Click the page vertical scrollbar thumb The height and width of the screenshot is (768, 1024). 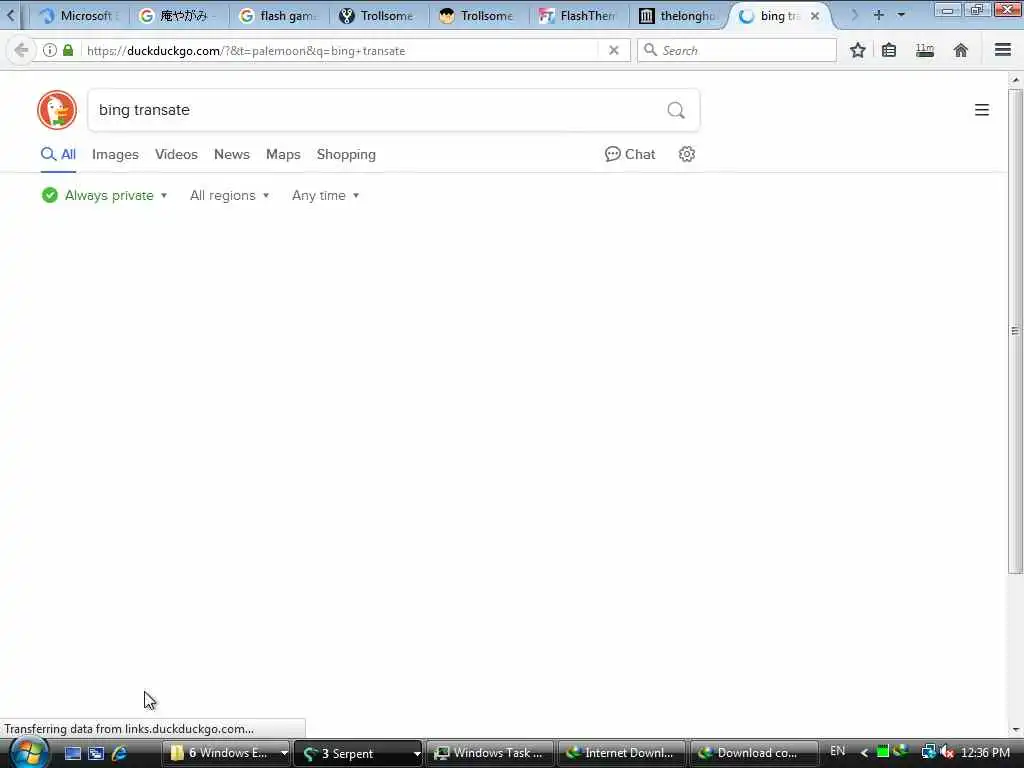[1015, 331]
